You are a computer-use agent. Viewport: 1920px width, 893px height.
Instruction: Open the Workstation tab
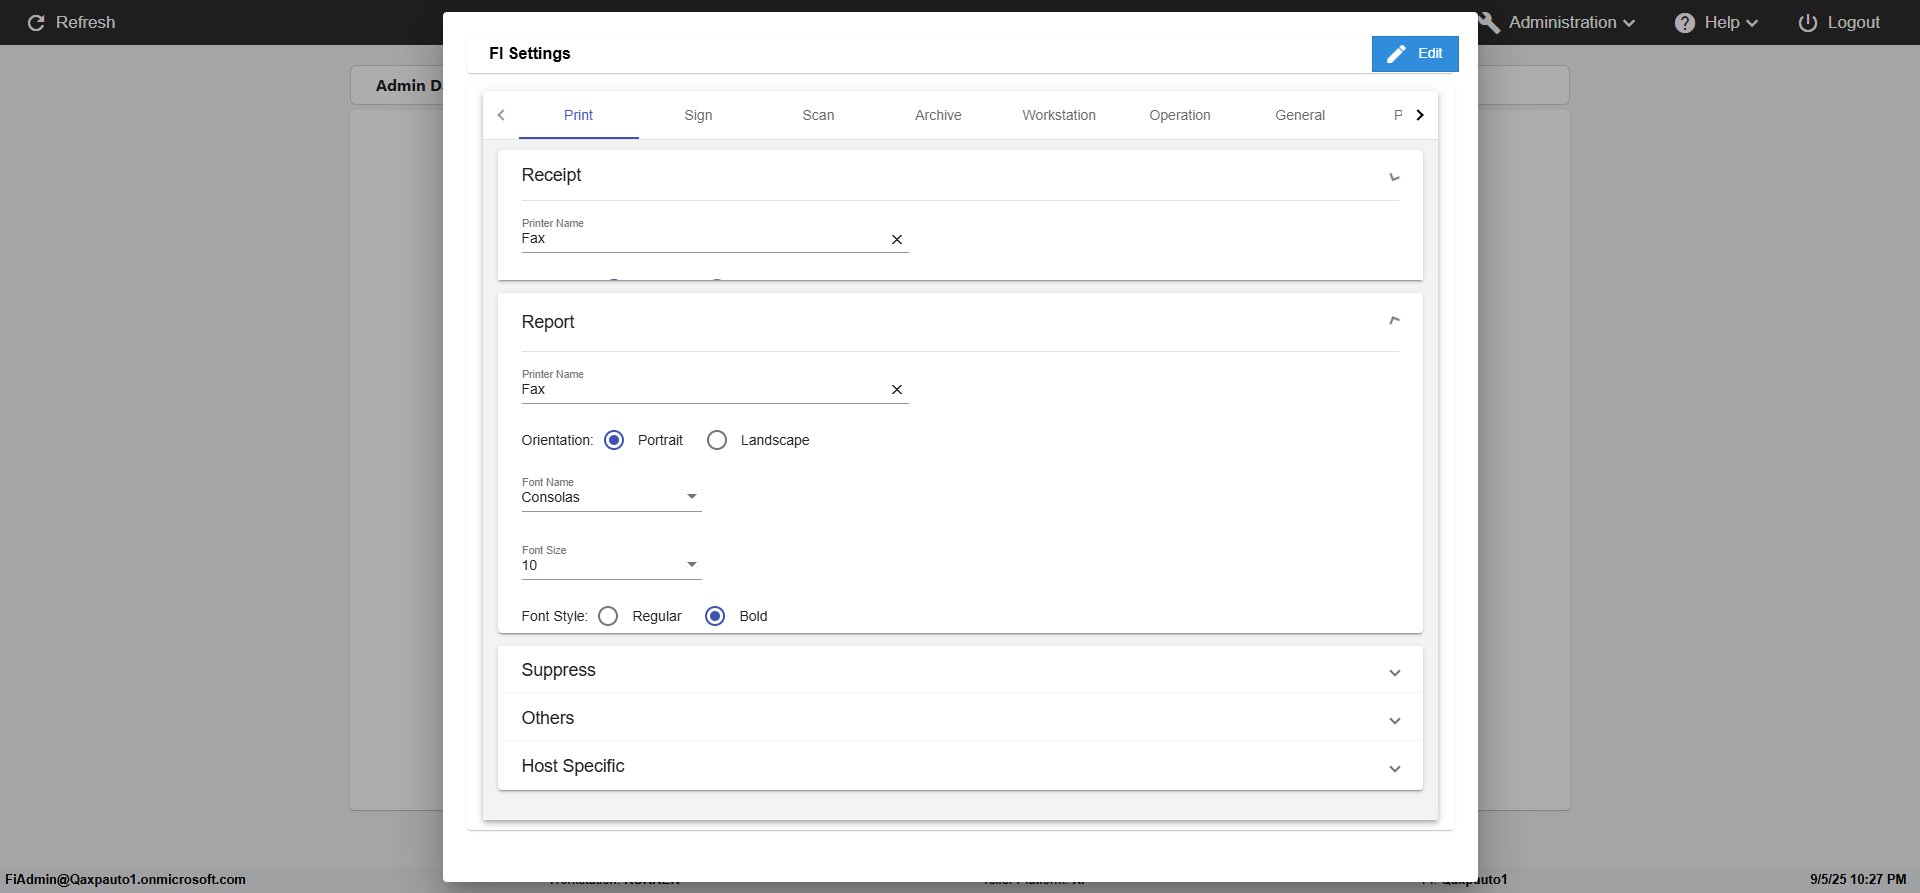(x=1058, y=115)
